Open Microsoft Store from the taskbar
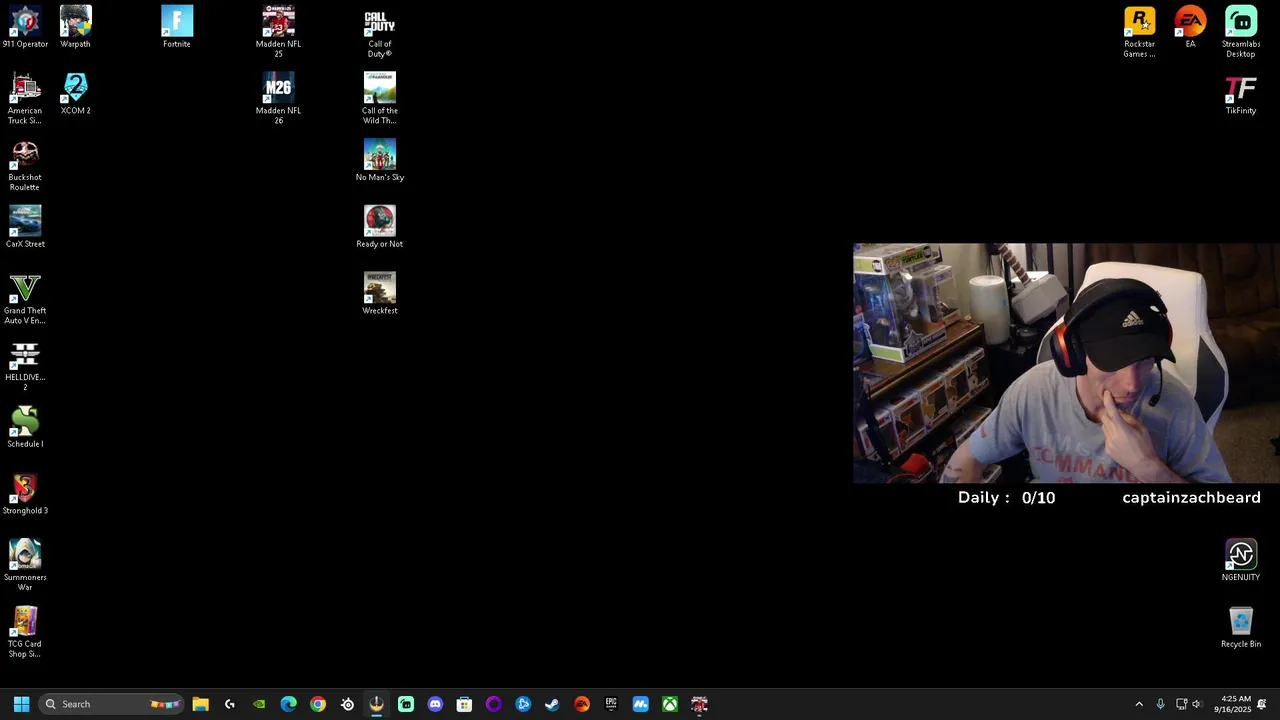This screenshot has height=720, width=1280. (x=464, y=704)
